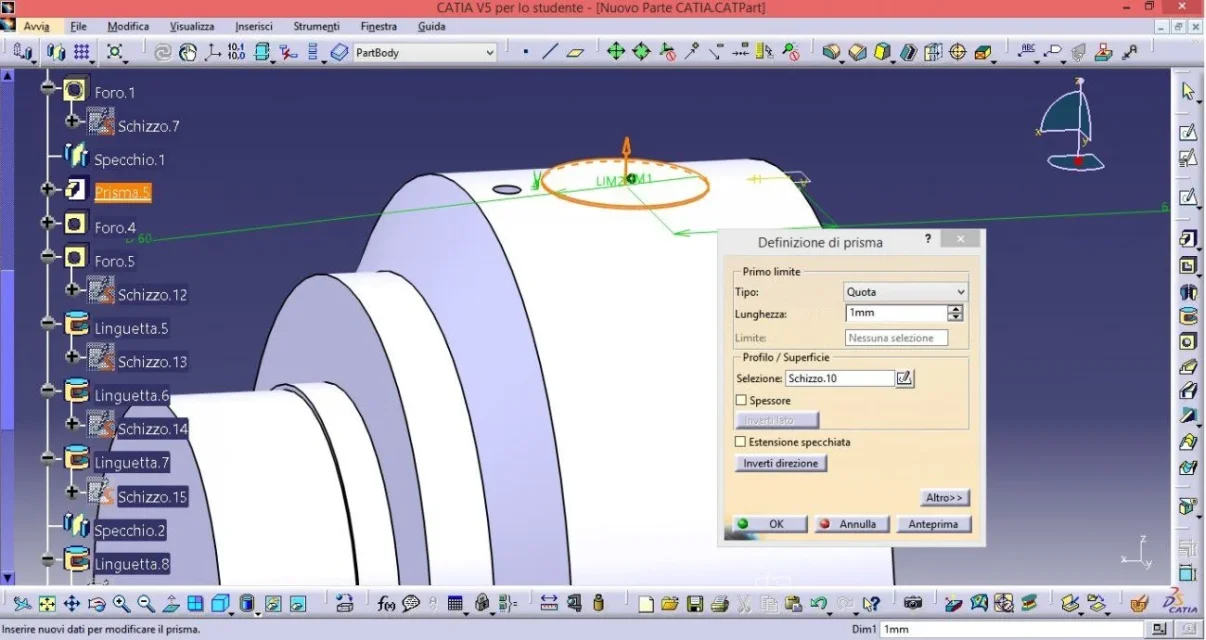Open the PartBody body selector dropdown

coord(426,52)
